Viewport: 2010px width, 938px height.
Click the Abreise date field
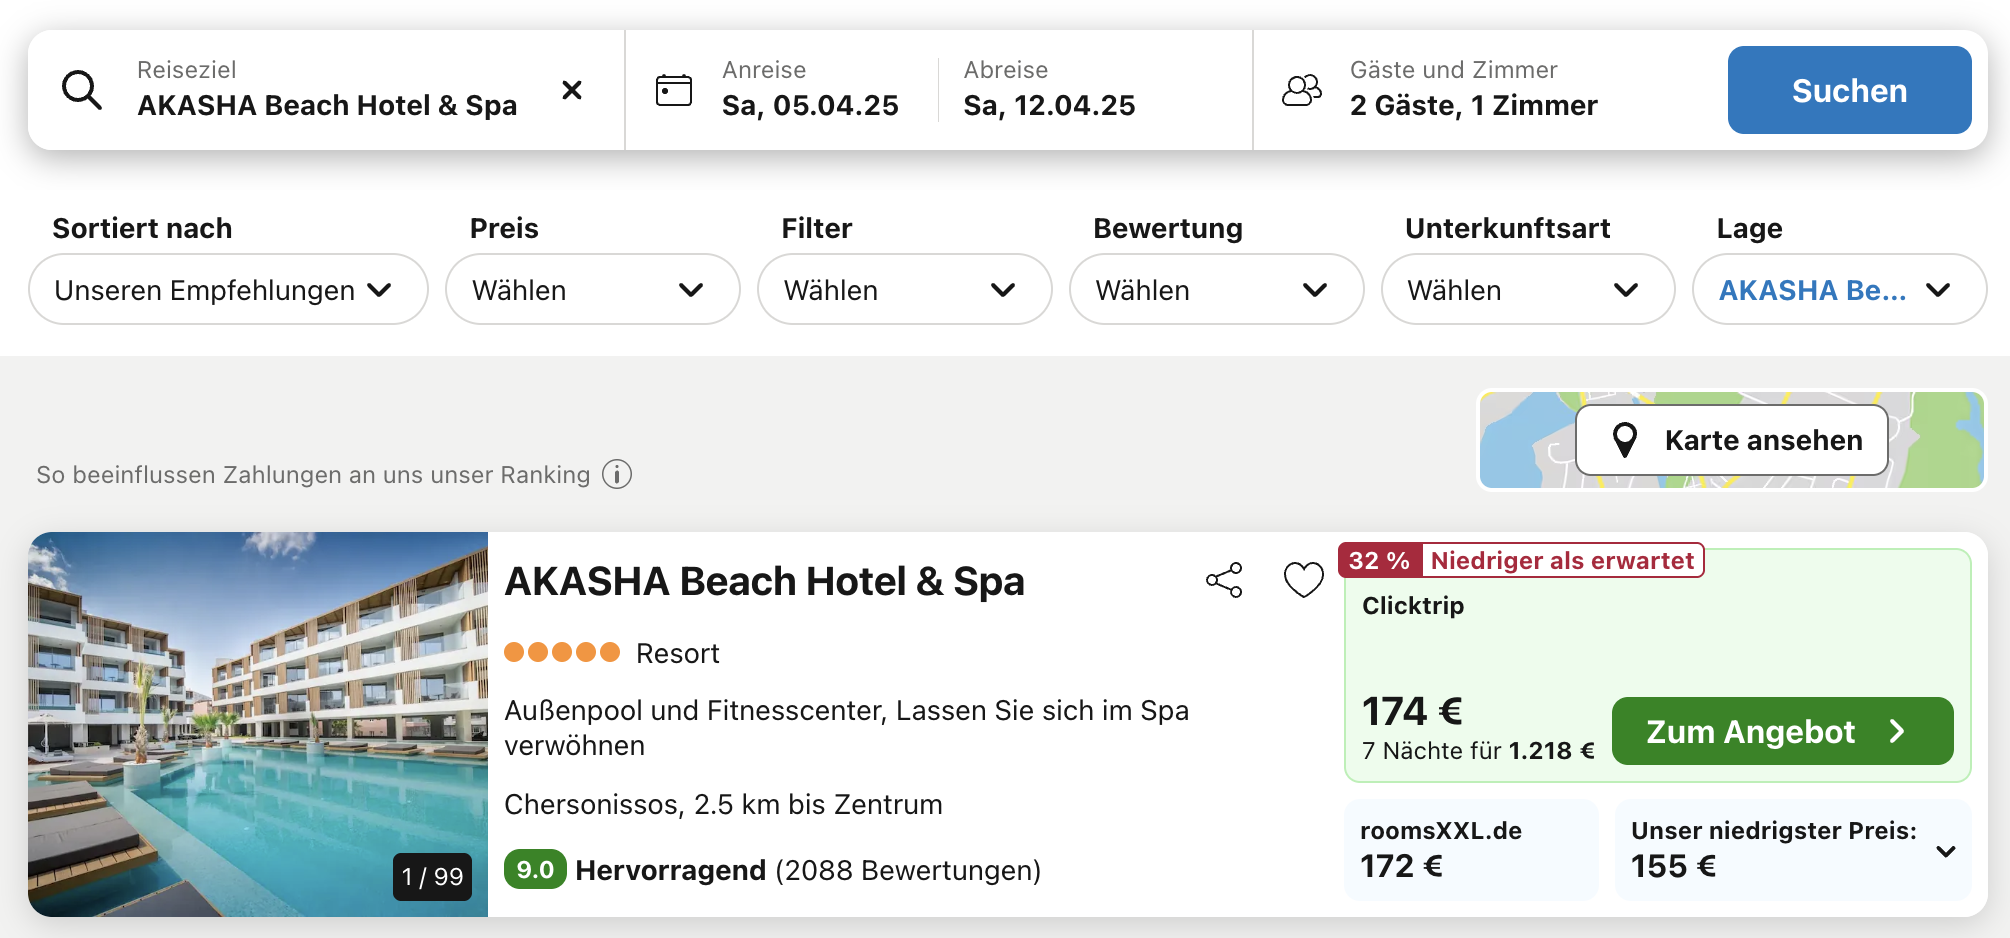tap(1049, 90)
